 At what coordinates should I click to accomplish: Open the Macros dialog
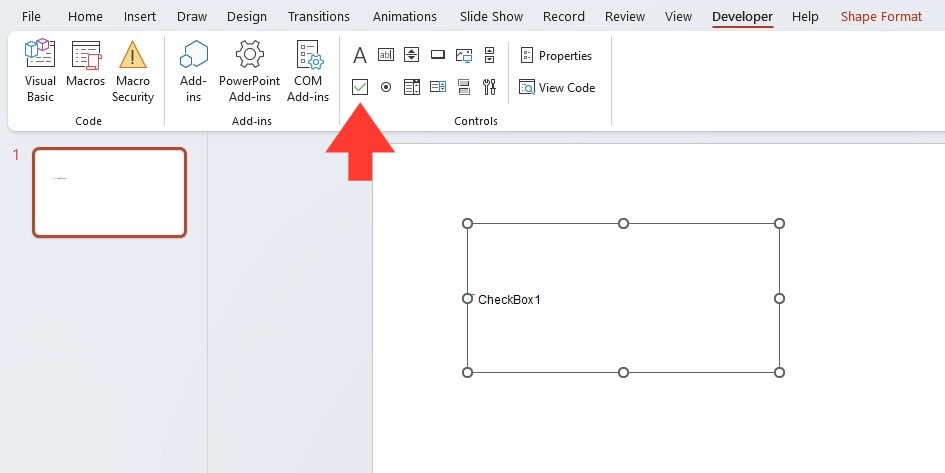pyautogui.click(x=86, y=64)
